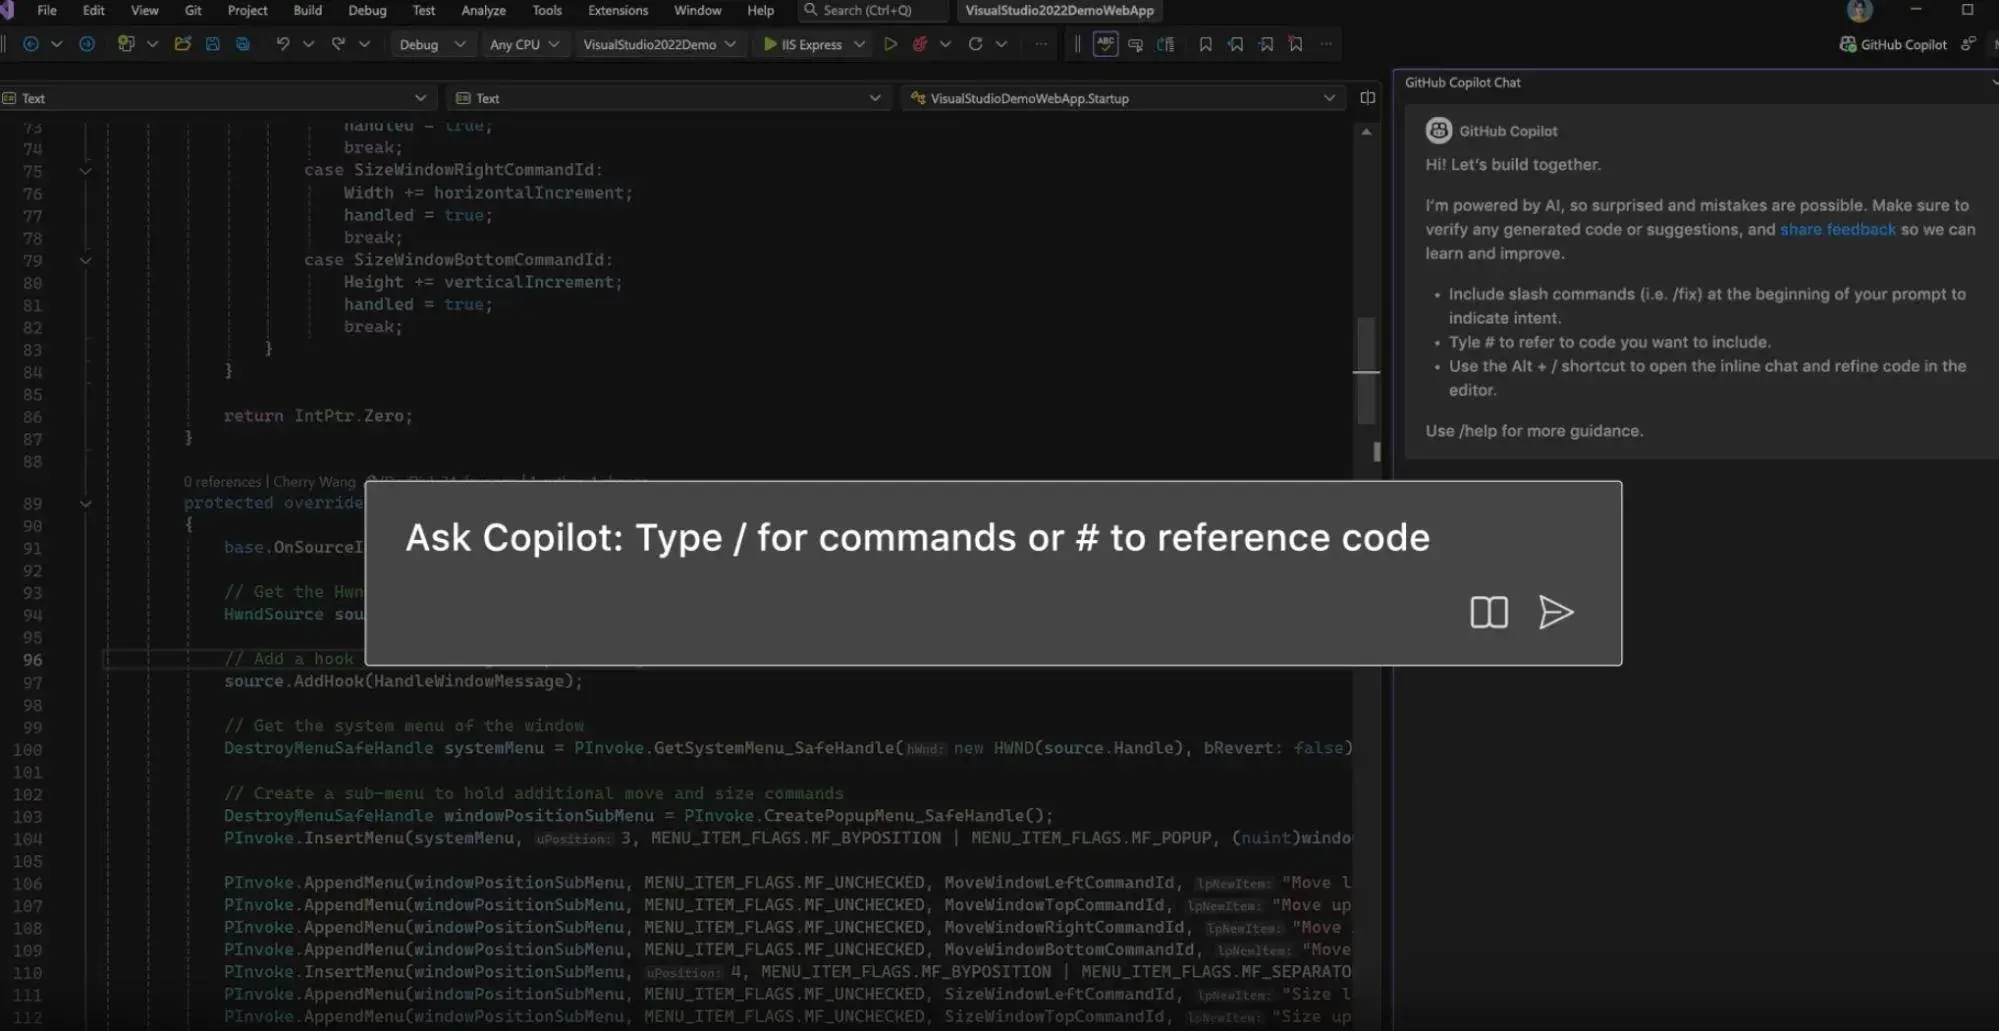The width and height of the screenshot is (1999, 1031).
Task: Collapse the code block at line 79
Action: click(85, 260)
